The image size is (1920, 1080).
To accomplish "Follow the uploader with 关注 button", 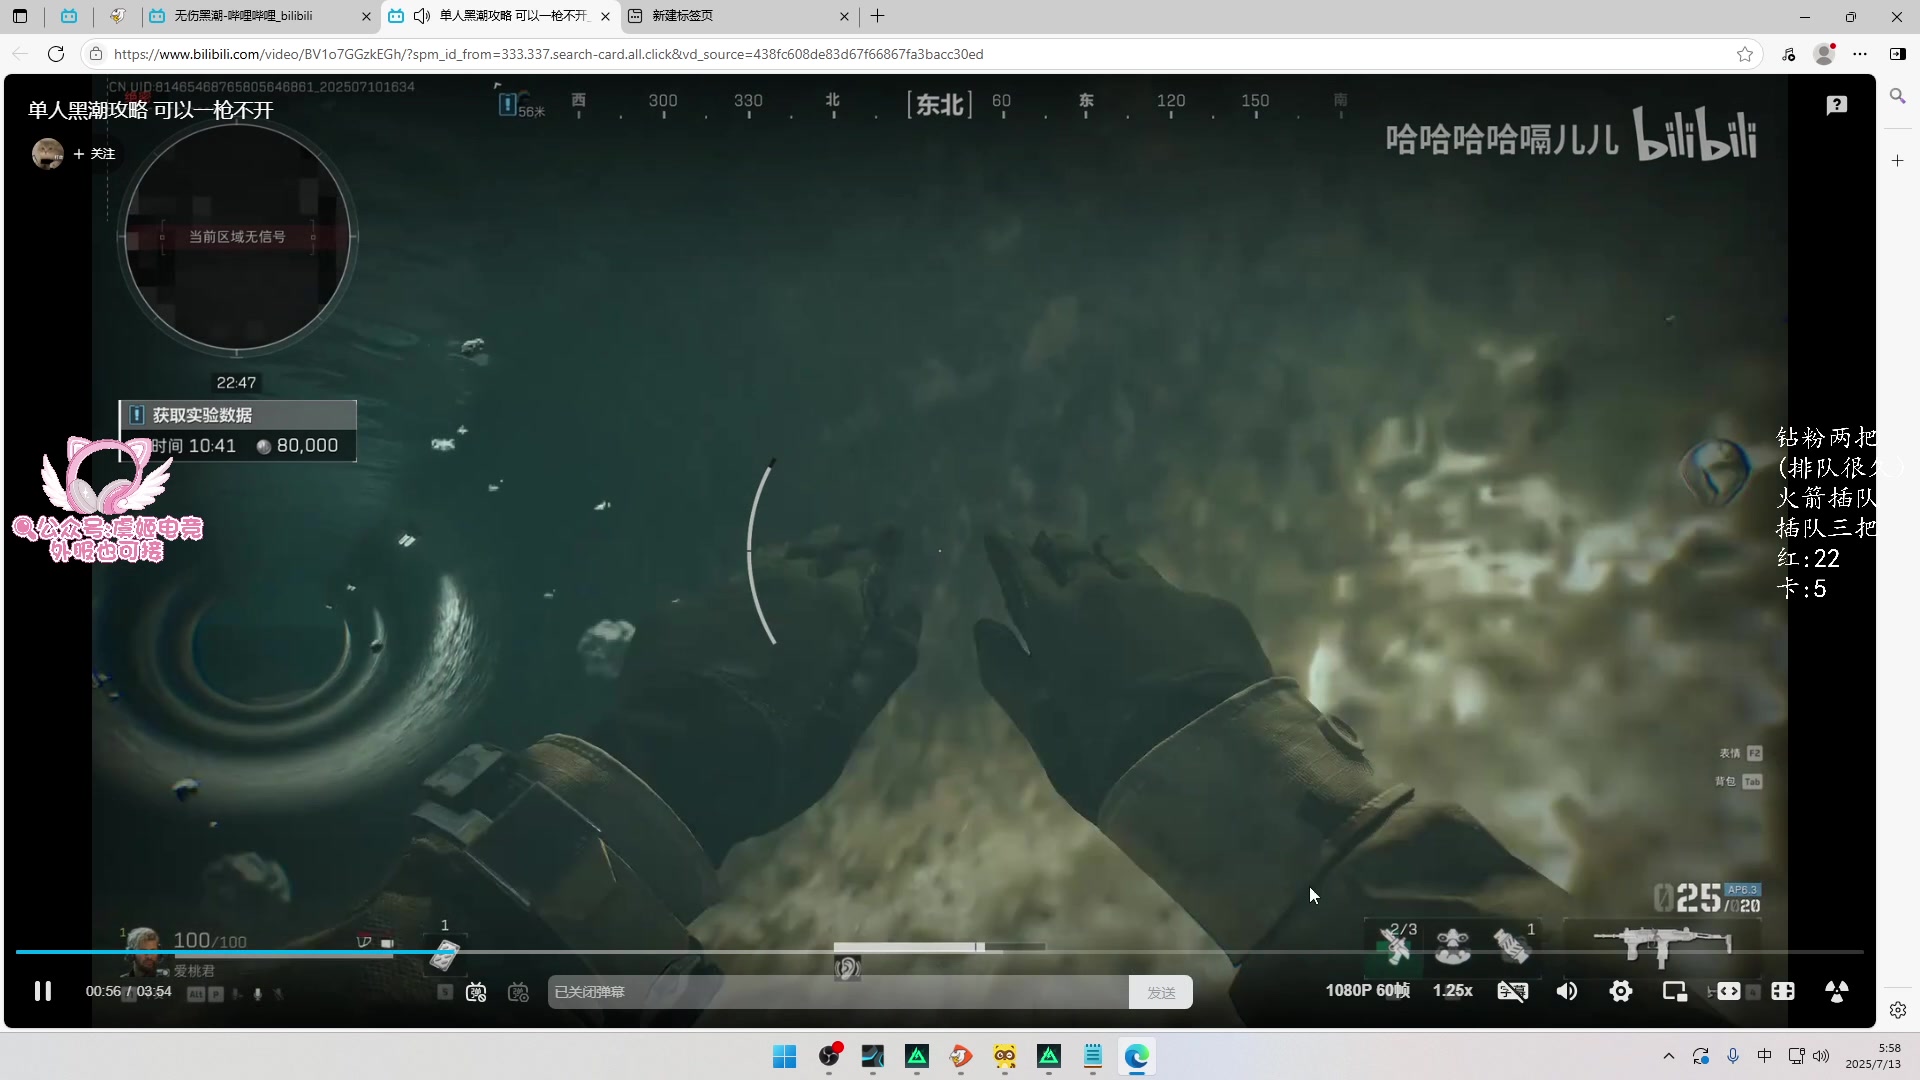I will 95,154.
